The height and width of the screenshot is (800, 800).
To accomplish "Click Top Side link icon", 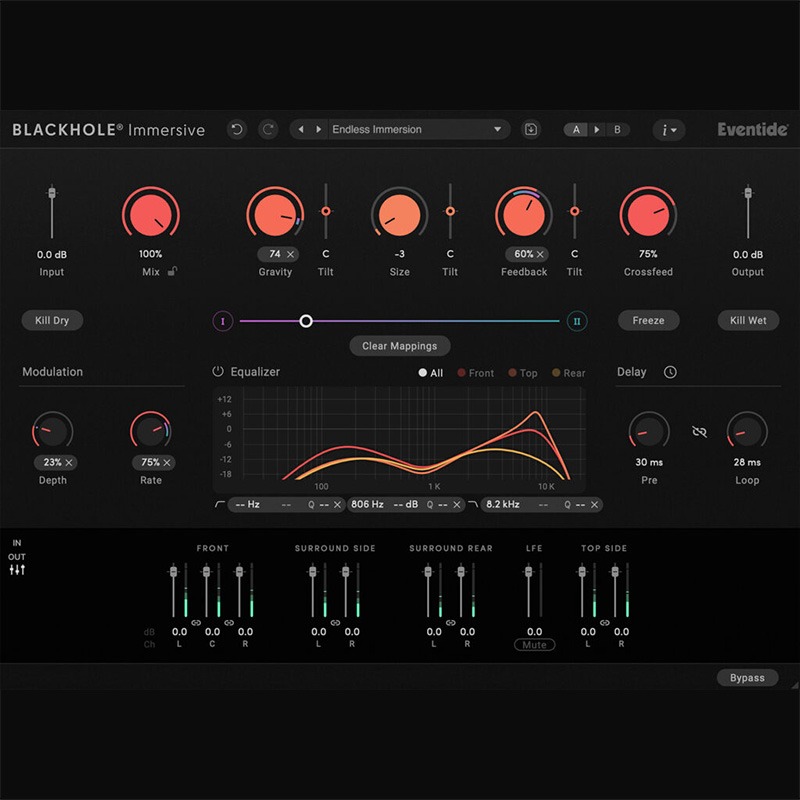I will [x=605, y=623].
